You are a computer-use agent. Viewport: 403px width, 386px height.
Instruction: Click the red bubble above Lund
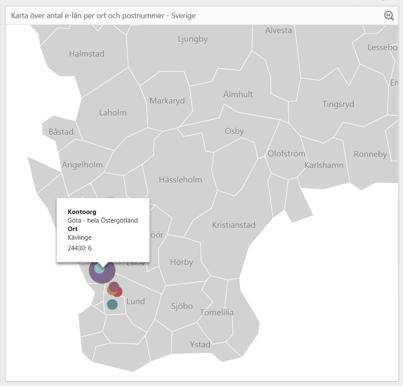[117, 292]
